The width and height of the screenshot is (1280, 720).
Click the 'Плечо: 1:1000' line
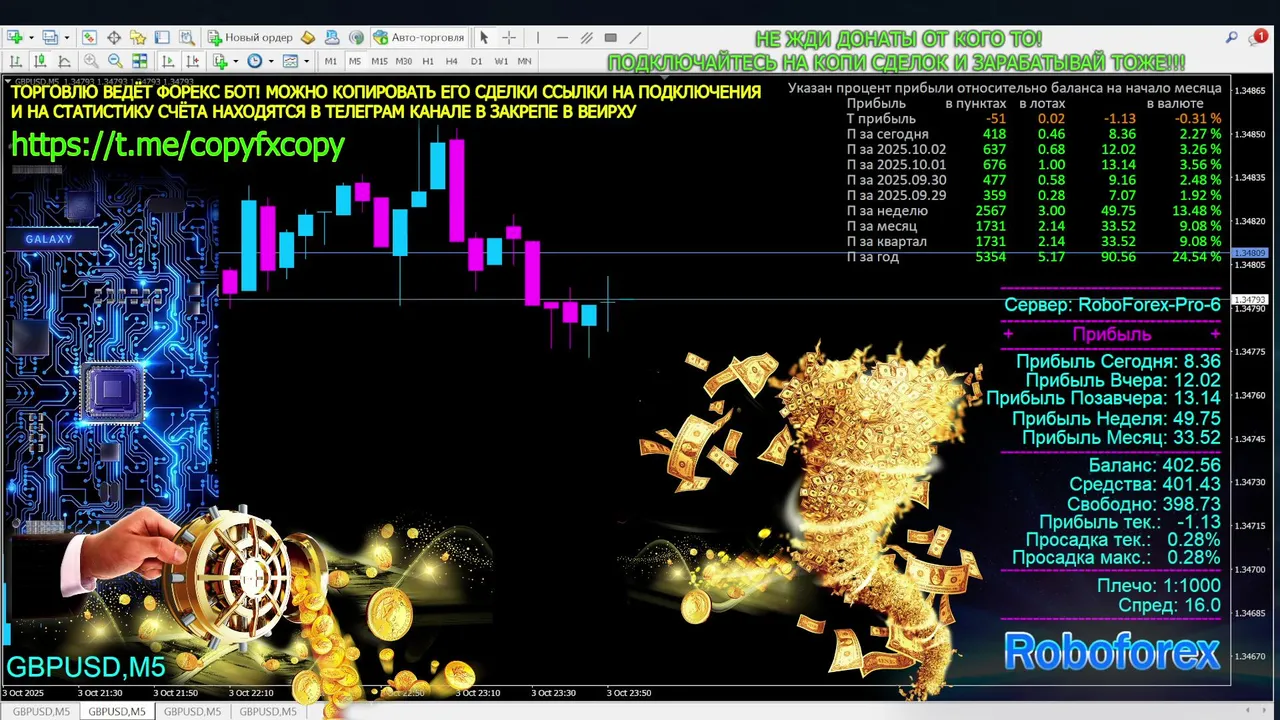pos(1159,586)
